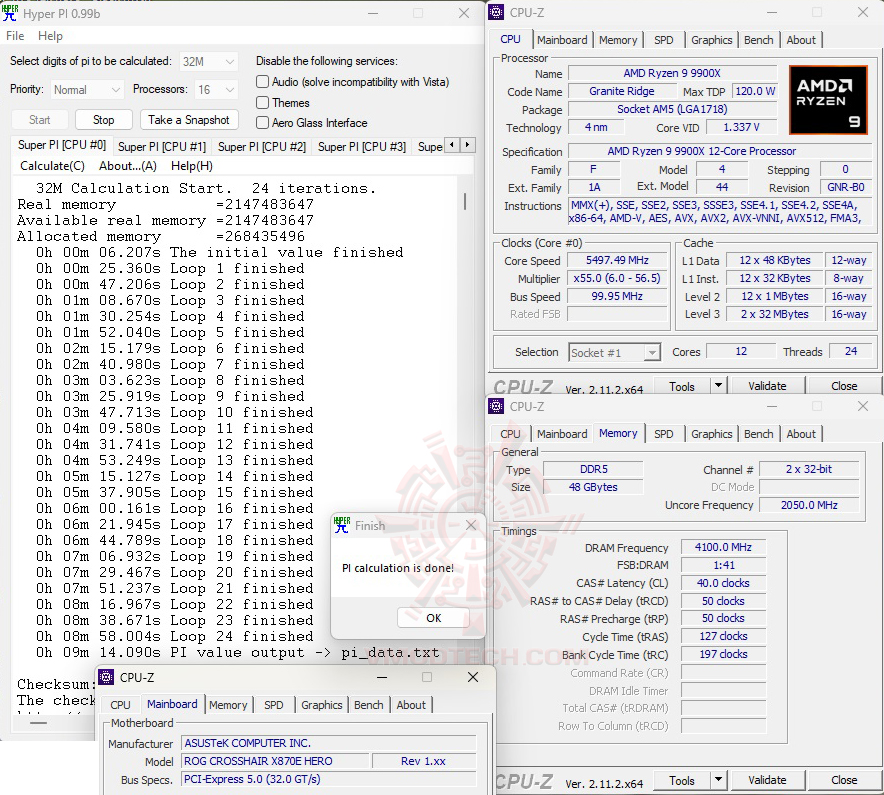Open the File menu in Hyper PI
884x795 pixels.
click(15, 35)
